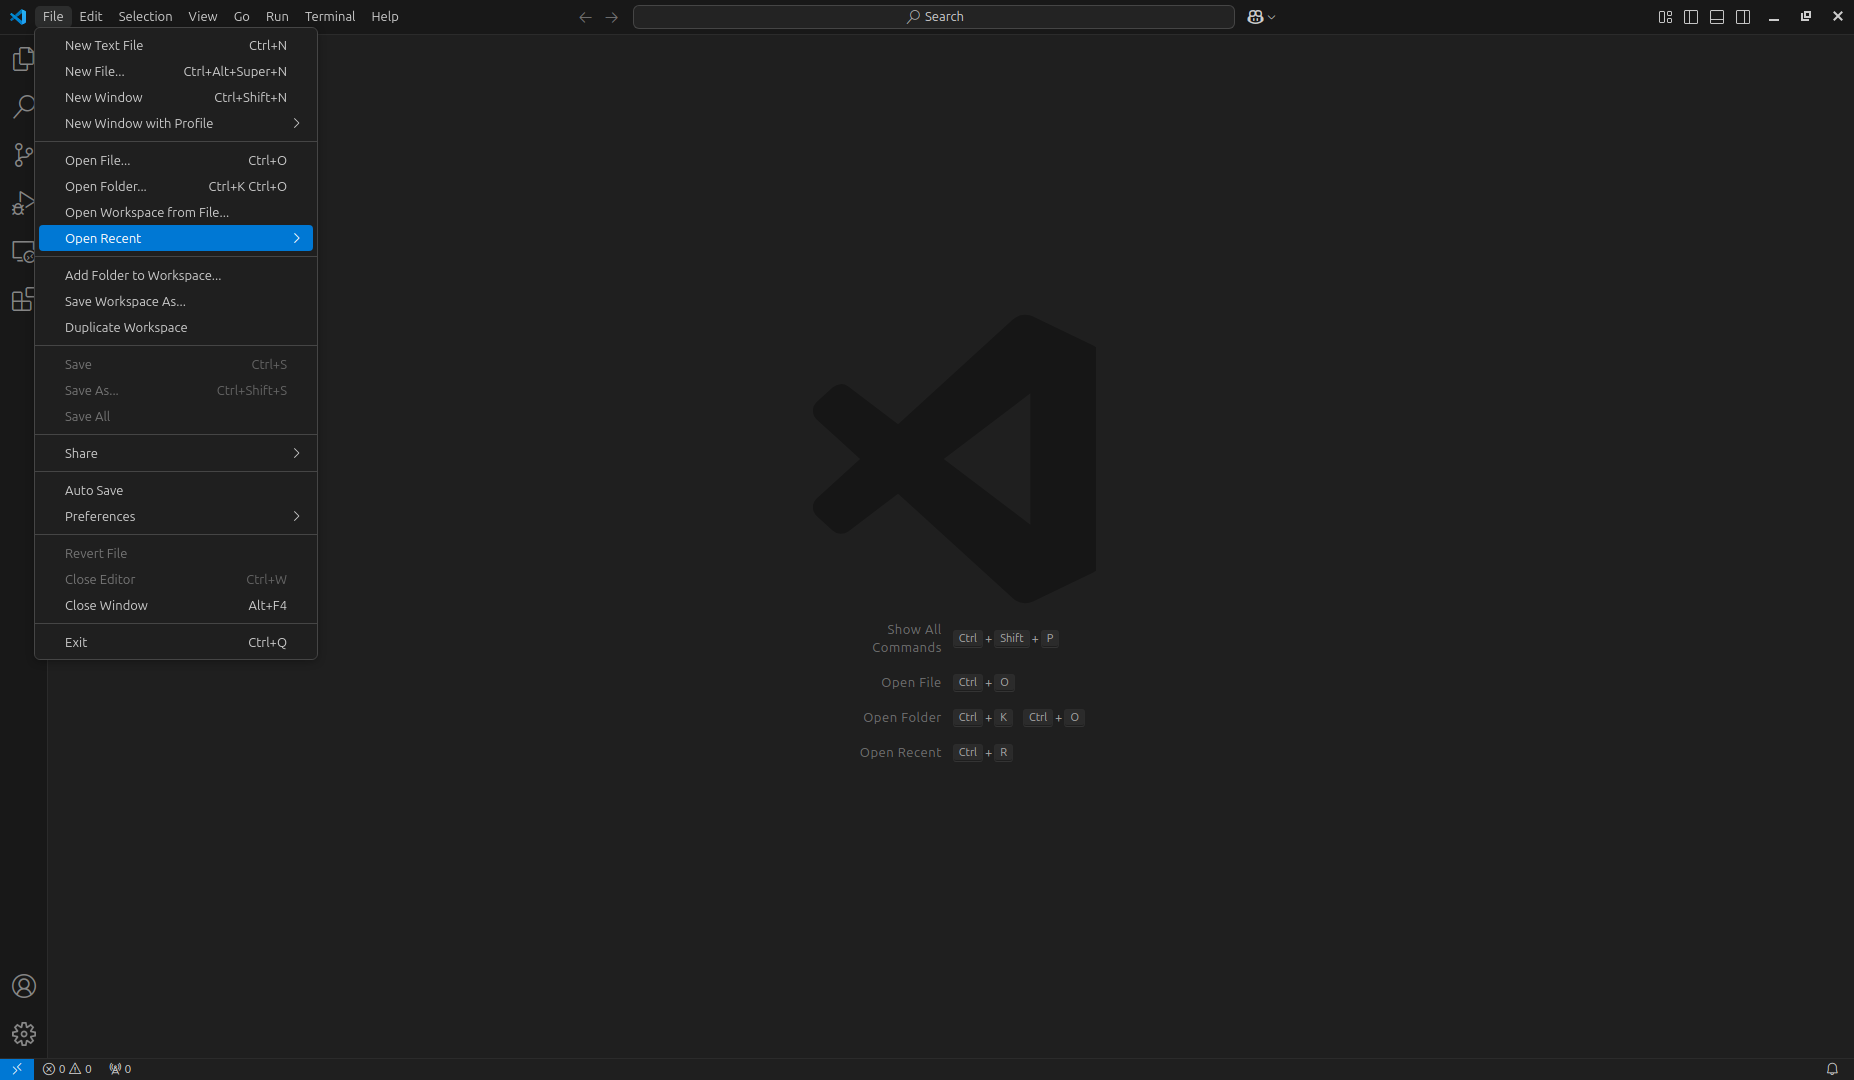The height and width of the screenshot is (1080, 1854).
Task: Toggle the bottom Panel visibility
Action: 1717,17
